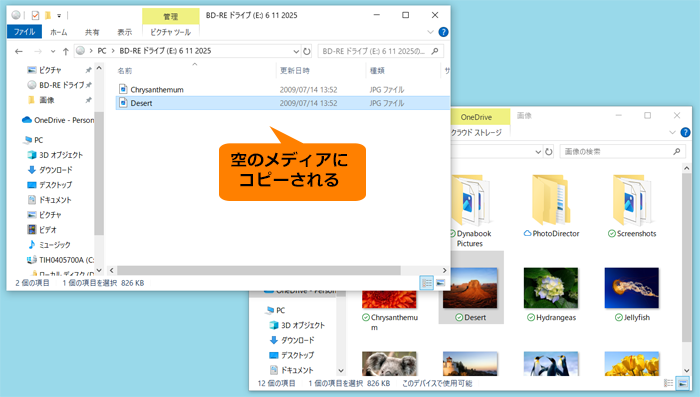Screen dimensions: 700x397
Task: Select TIH0405700A (C:) drive
Action: click(60, 260)
